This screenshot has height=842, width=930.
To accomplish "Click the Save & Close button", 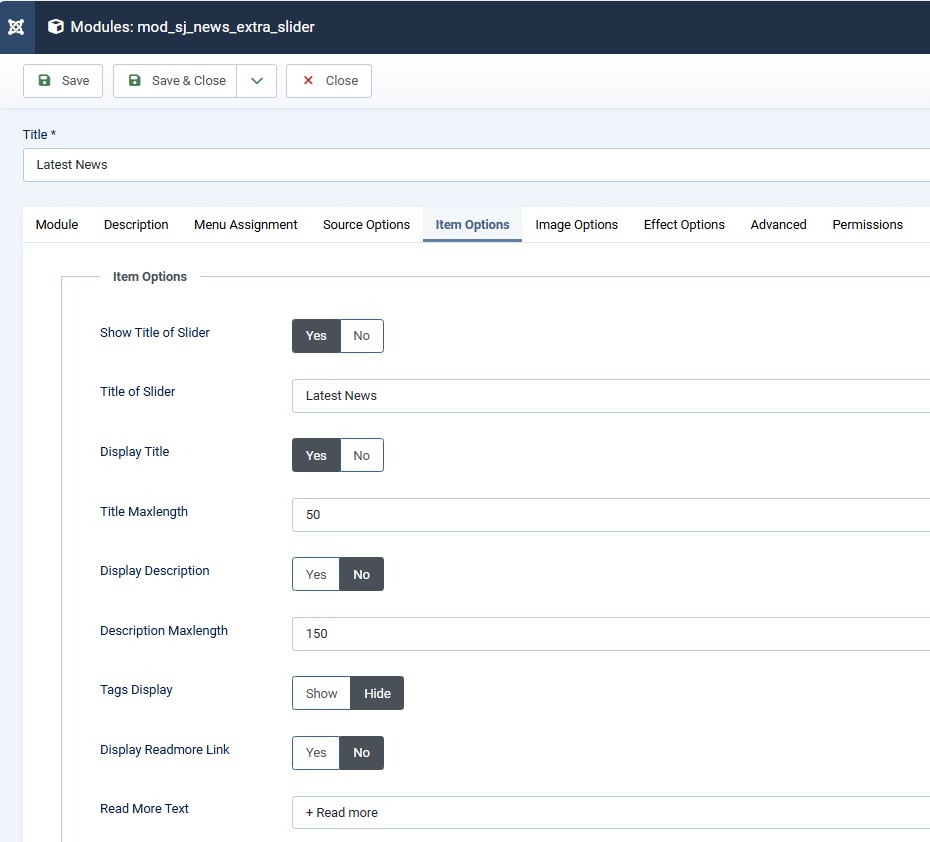I will pyautogui.click(x=176, y=81).
